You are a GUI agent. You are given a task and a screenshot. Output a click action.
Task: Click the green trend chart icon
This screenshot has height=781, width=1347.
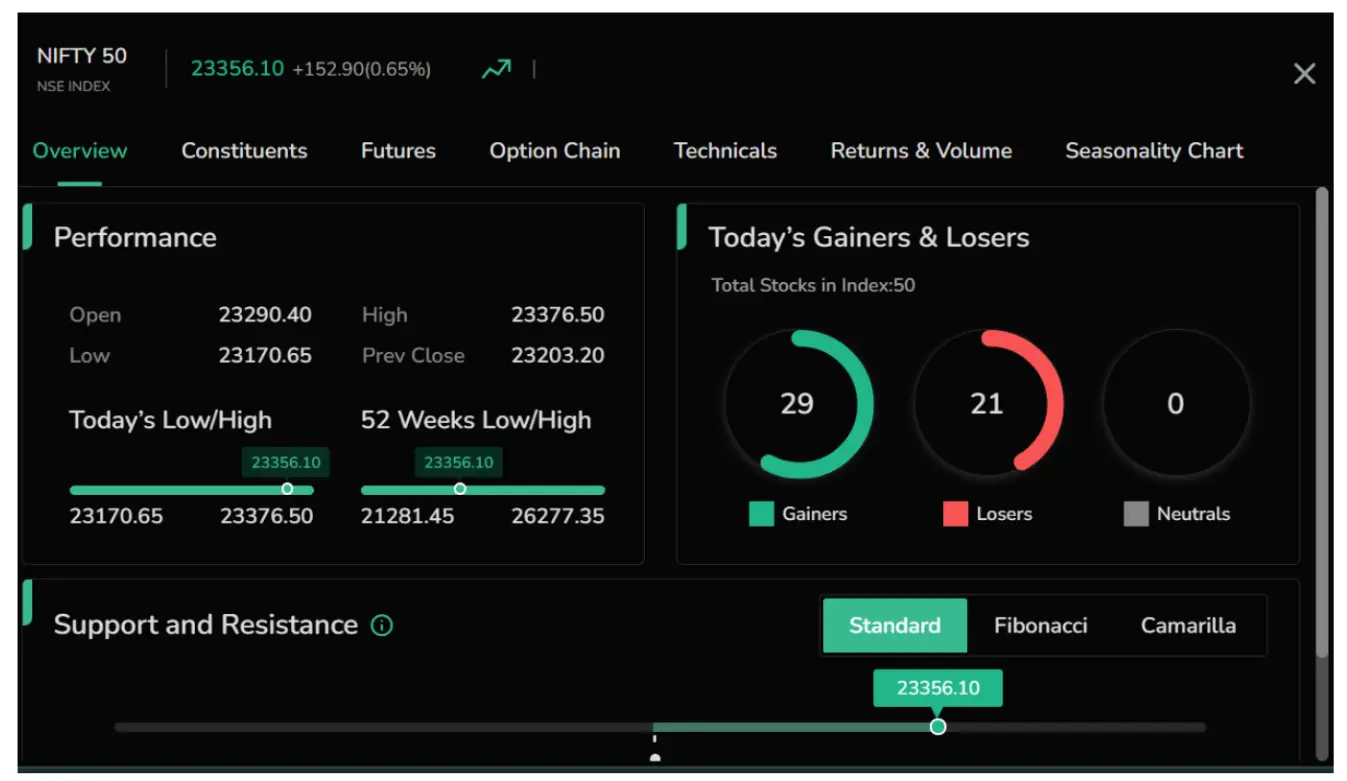point(496,69)
